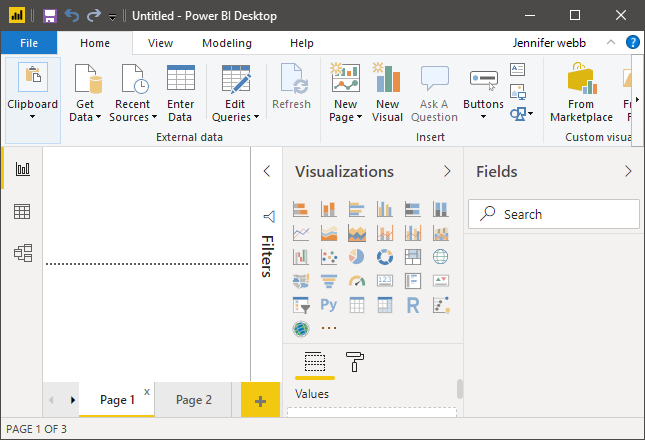Click the Save icon in title bar
645x440 pixels.
tap(50, 16)
